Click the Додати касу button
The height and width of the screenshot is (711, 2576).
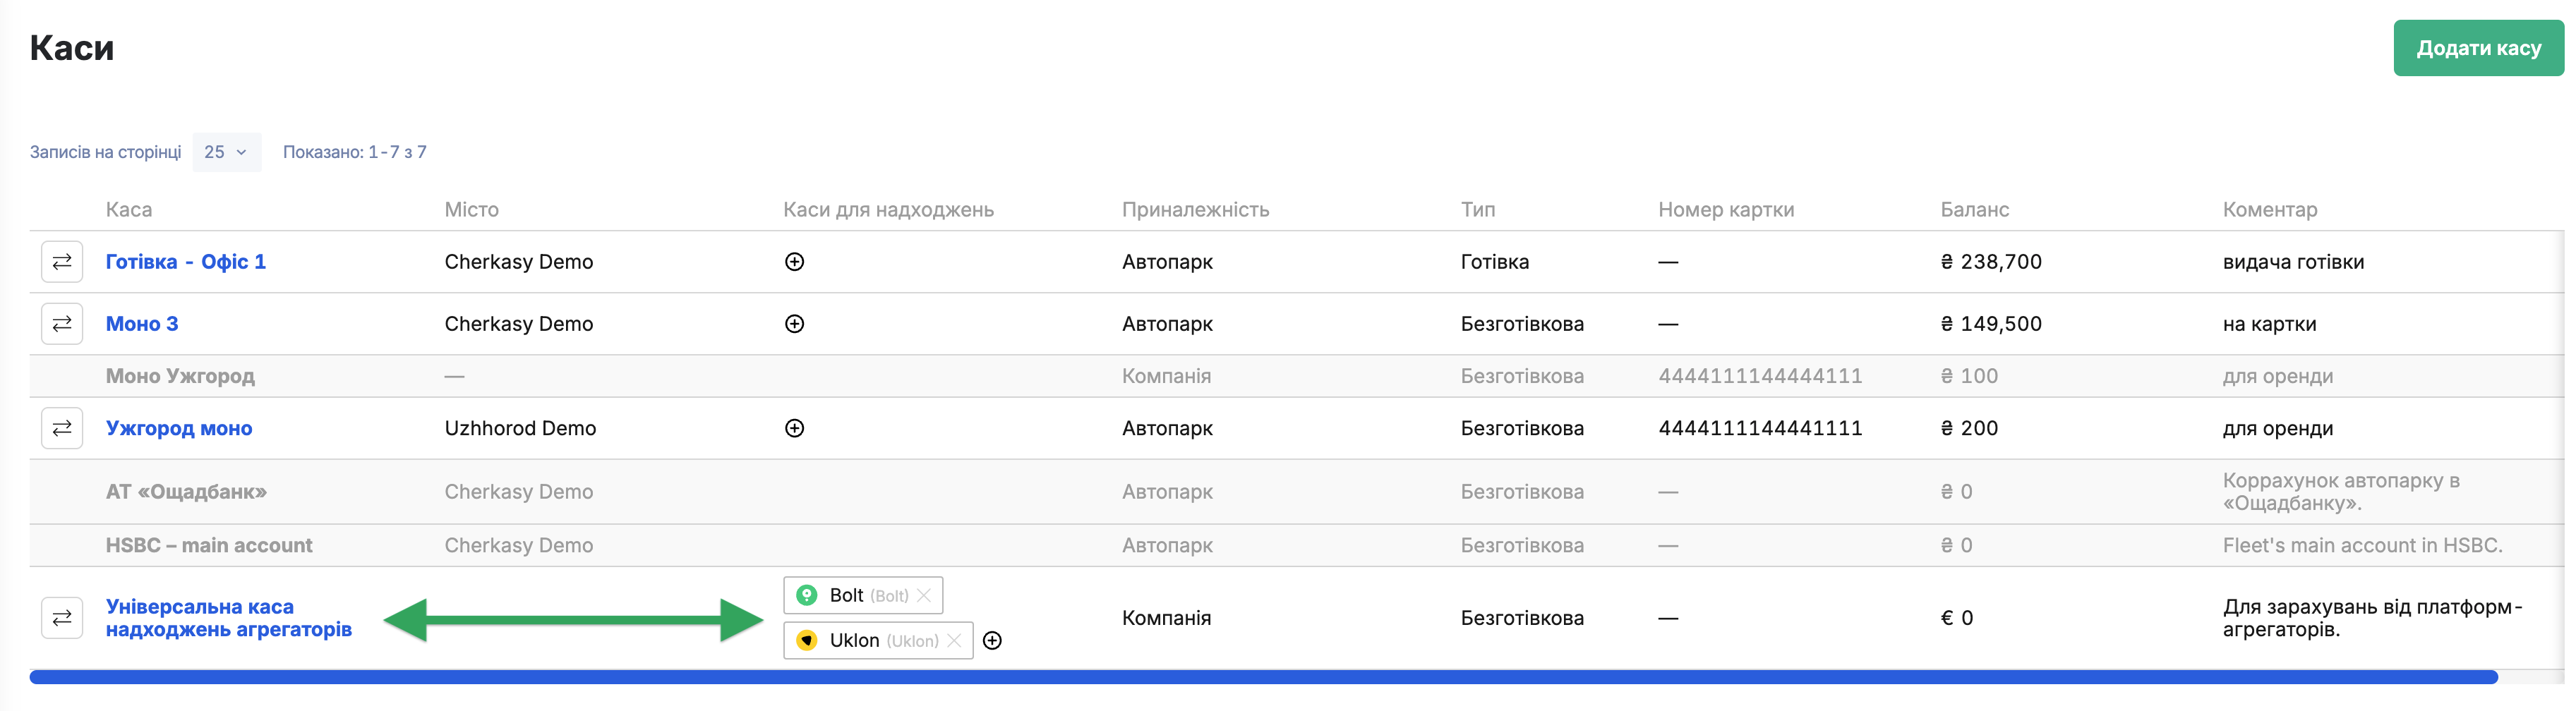pos(2477,48)
